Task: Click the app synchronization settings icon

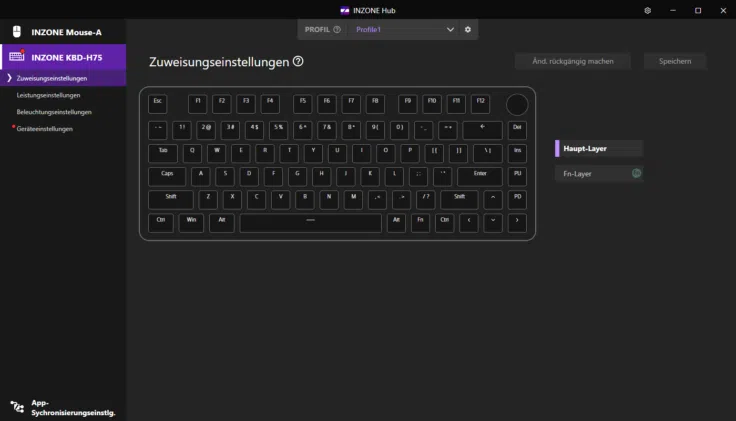Action: (17, 407)
